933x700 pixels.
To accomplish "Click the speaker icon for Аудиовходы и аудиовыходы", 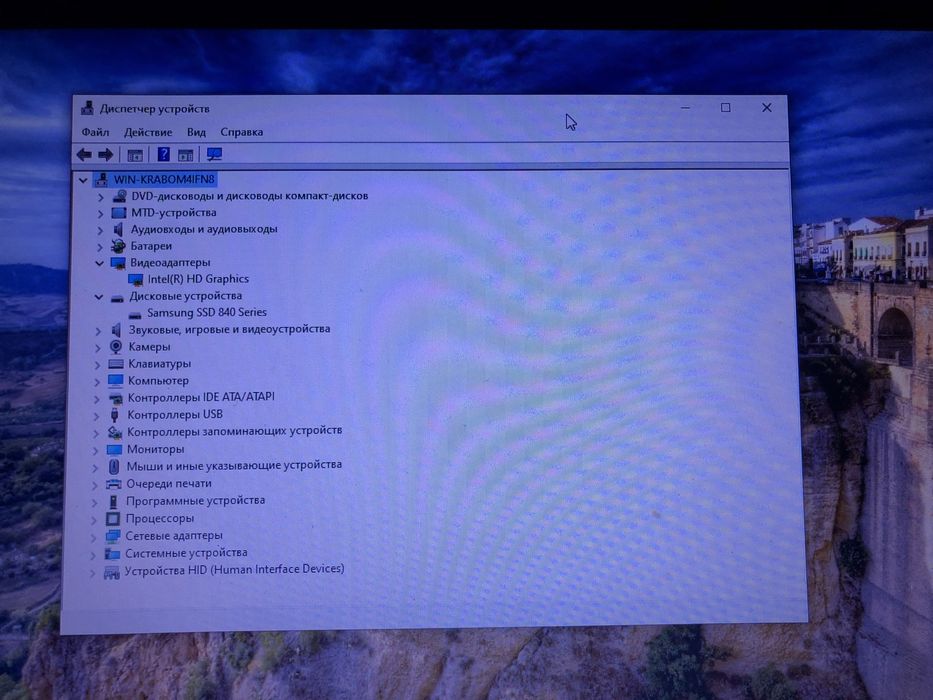I will coord(118,229).
